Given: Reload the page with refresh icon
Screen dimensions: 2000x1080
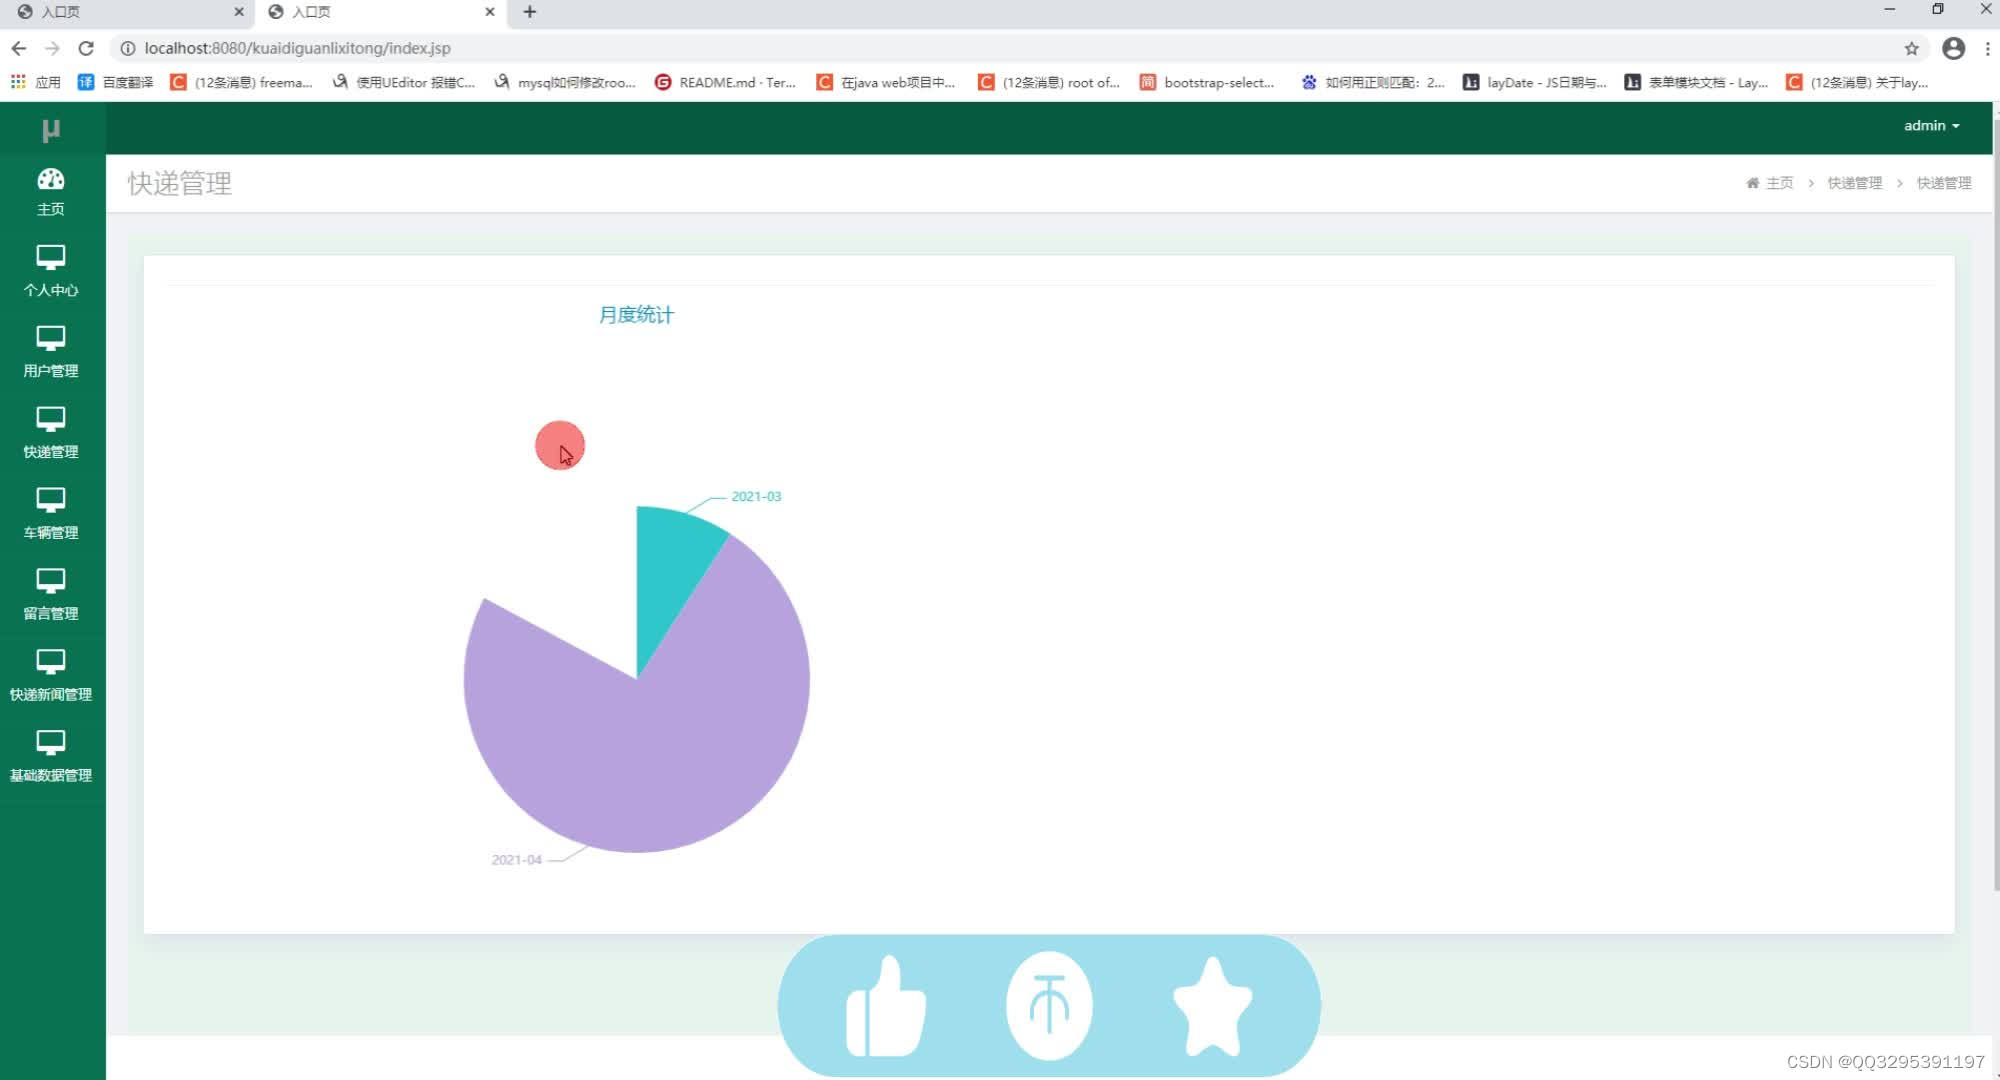Looking at the screenshot, I should pos(86,48).
